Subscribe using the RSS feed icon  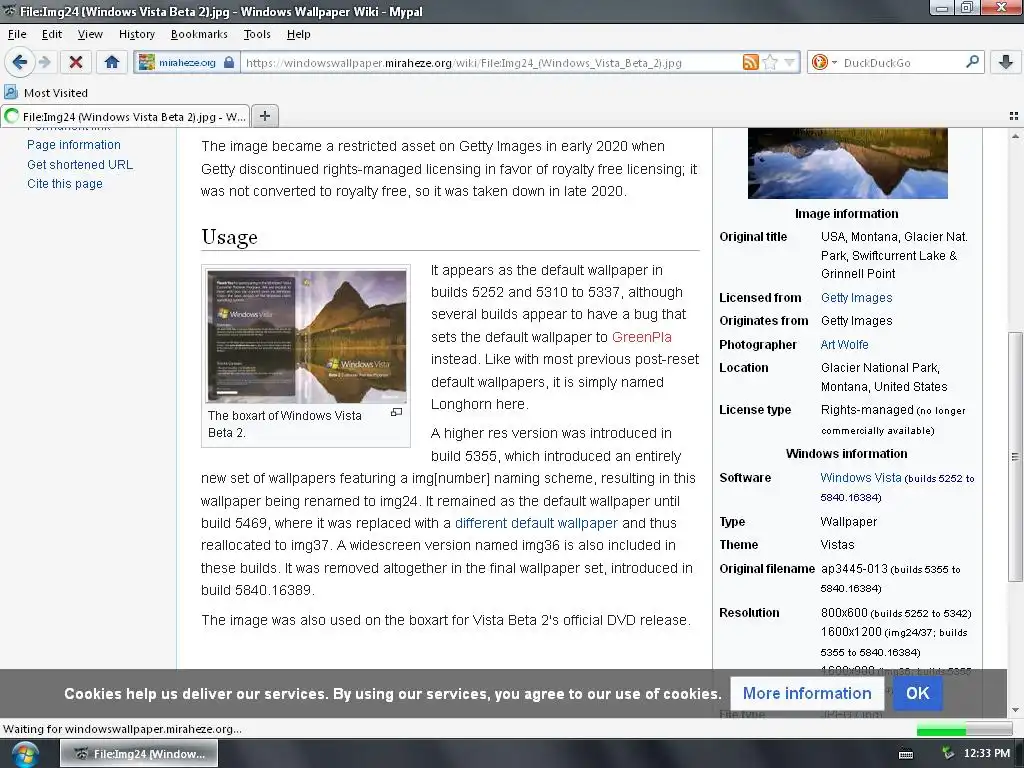point(750,63)
